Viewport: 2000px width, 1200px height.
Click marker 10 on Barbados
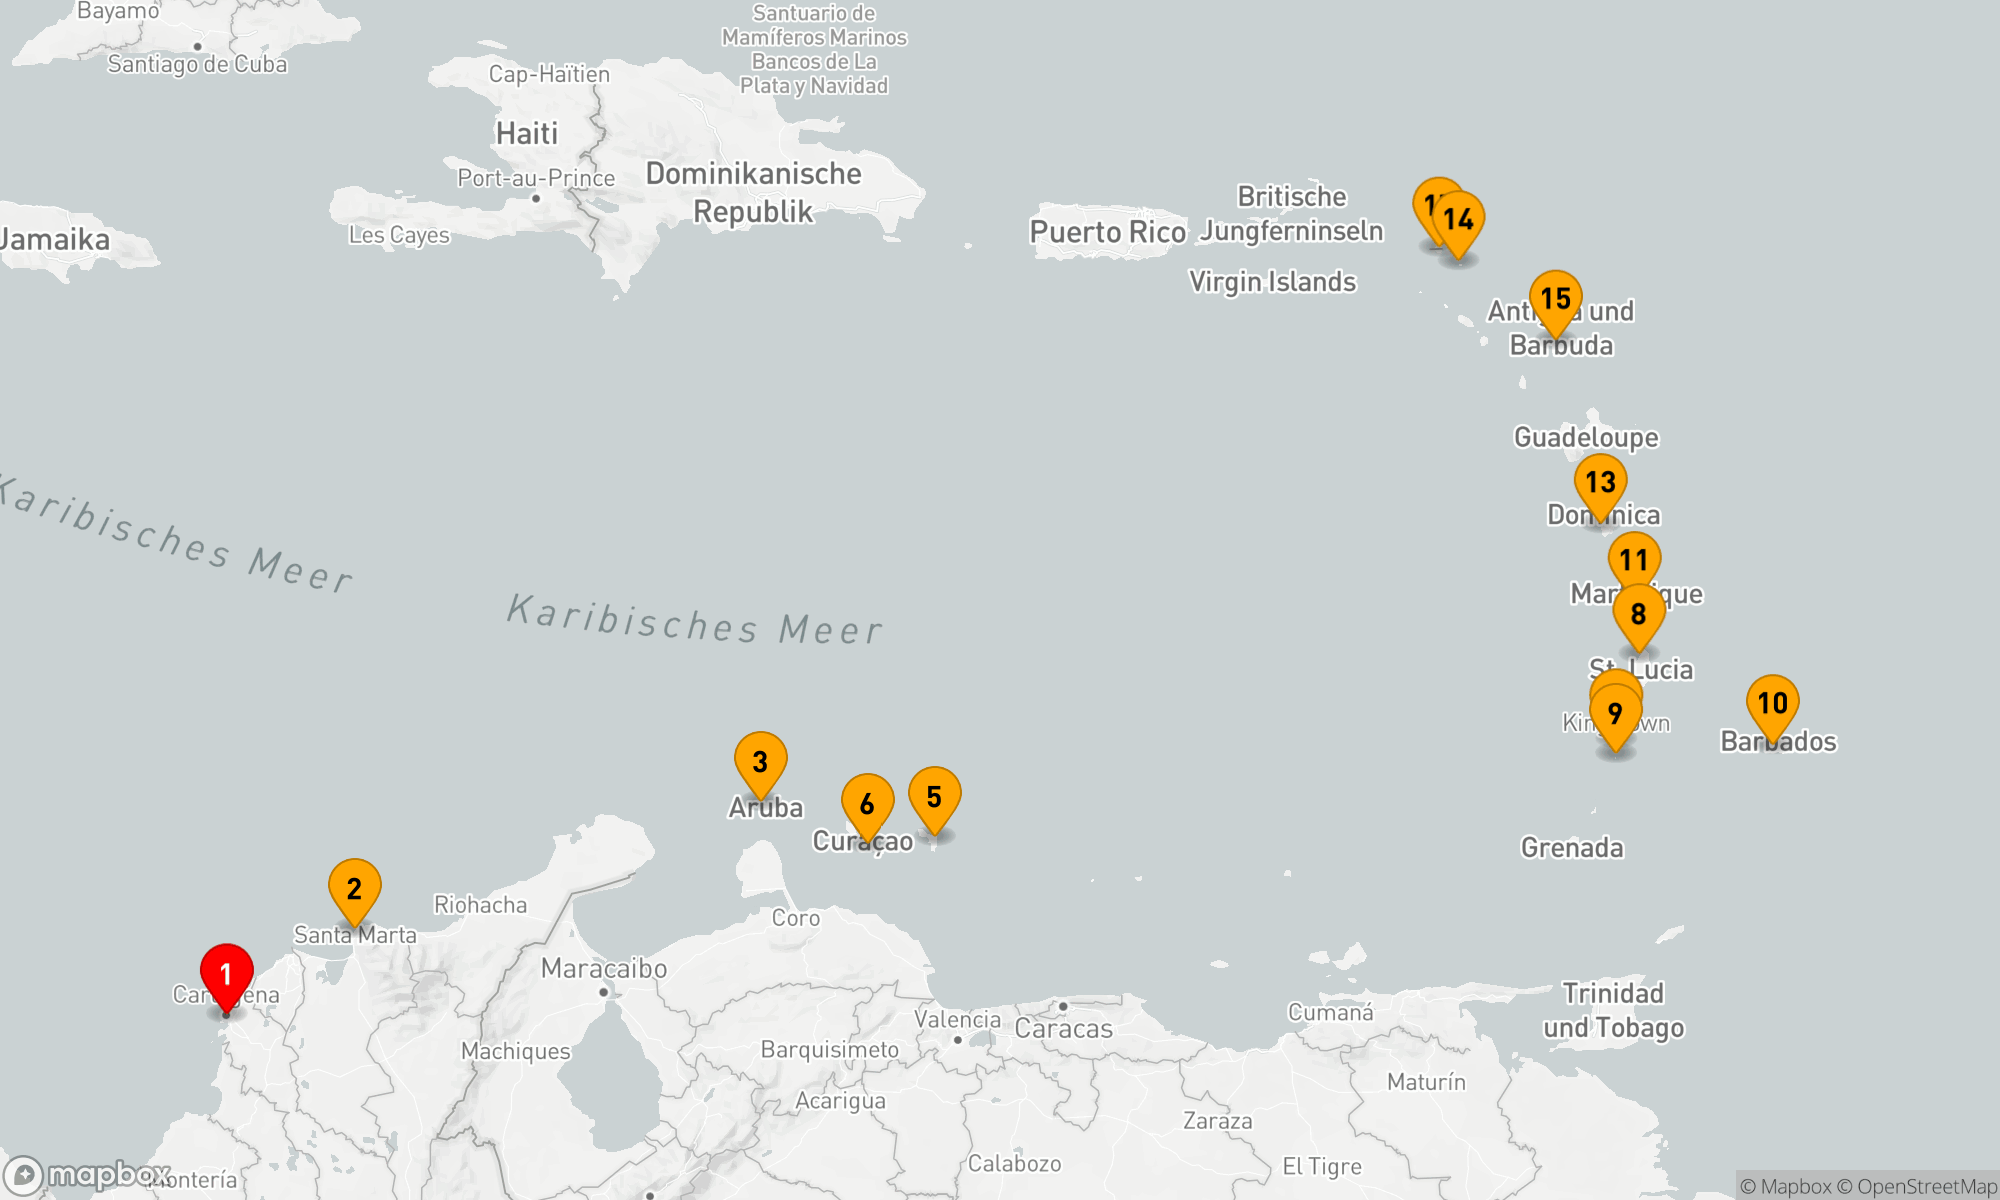(1772, 702)
